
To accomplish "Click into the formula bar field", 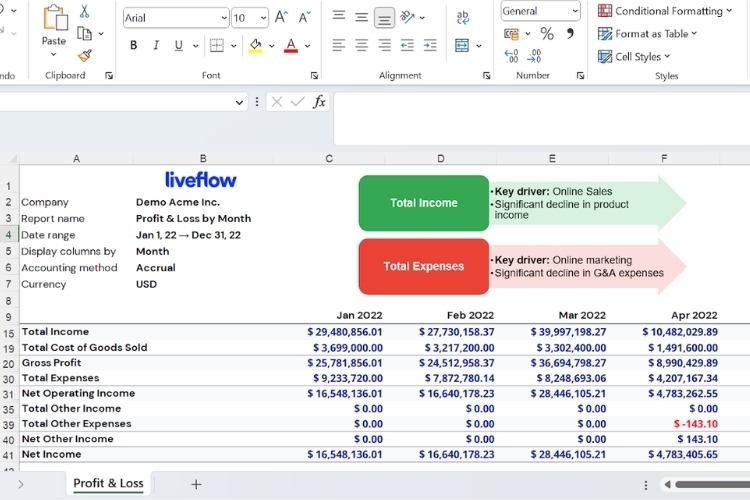I will [x=542, y=119].
